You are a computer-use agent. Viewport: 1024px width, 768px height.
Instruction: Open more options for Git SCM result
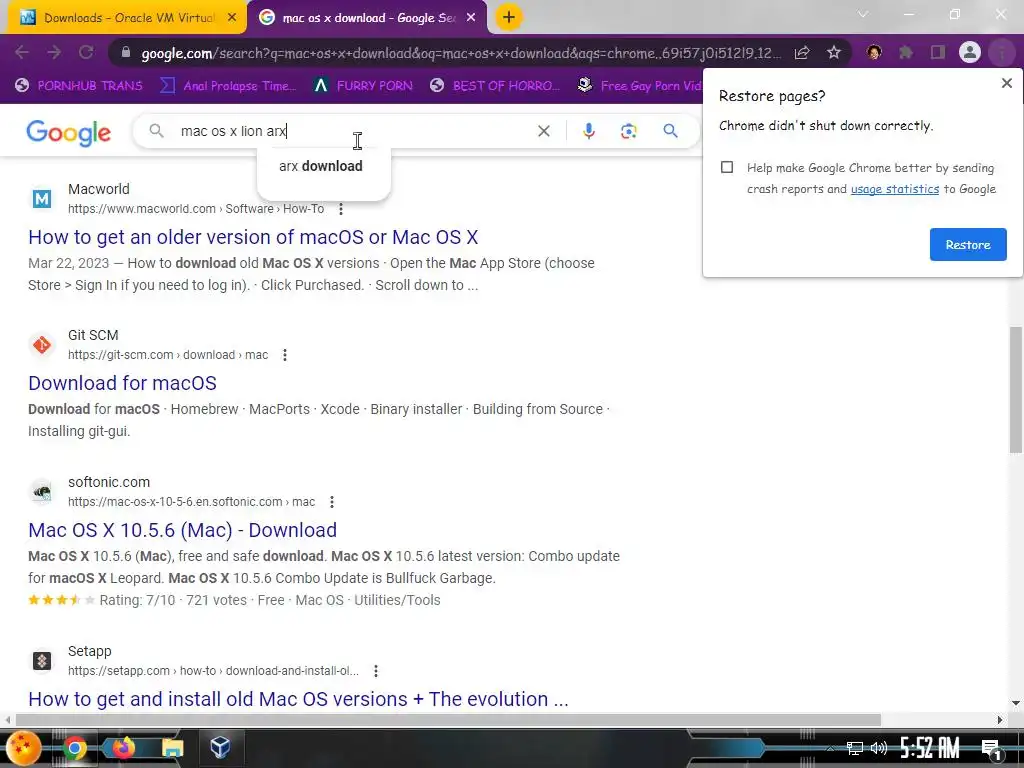point(284,355)
